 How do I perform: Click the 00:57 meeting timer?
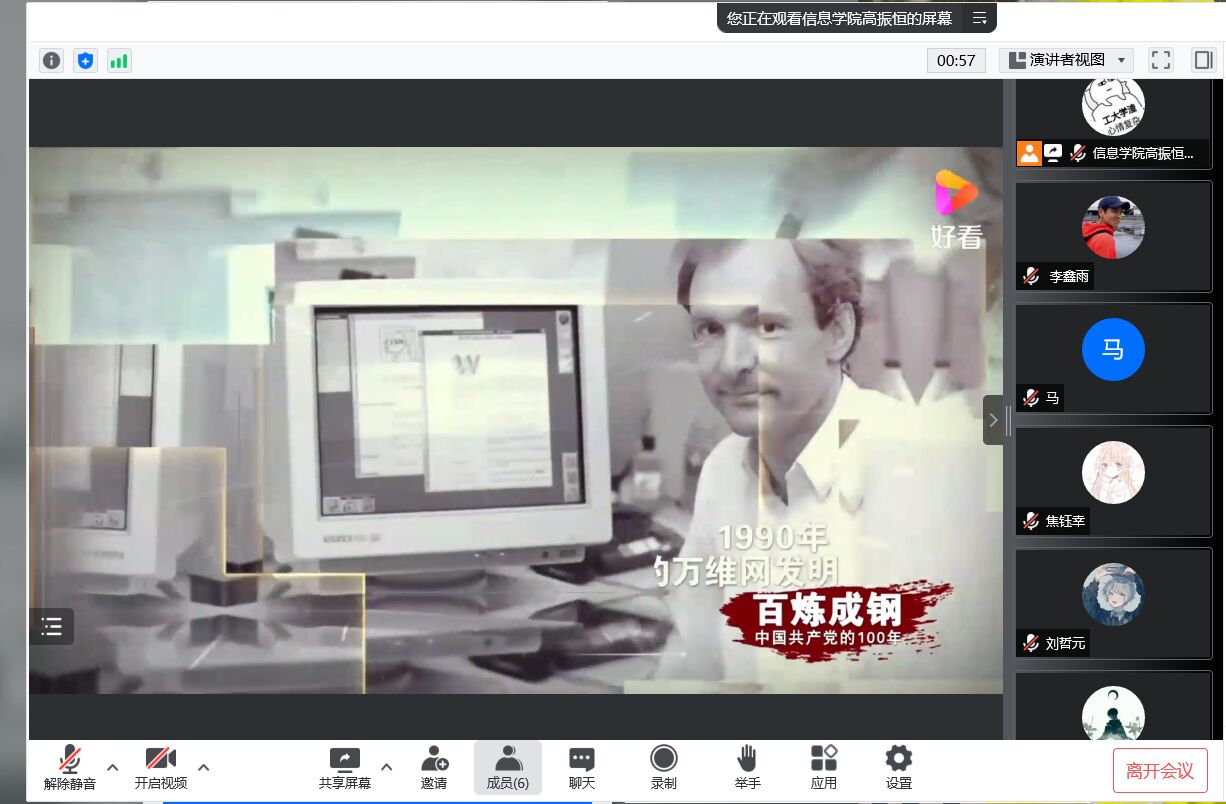coord(956,60)
